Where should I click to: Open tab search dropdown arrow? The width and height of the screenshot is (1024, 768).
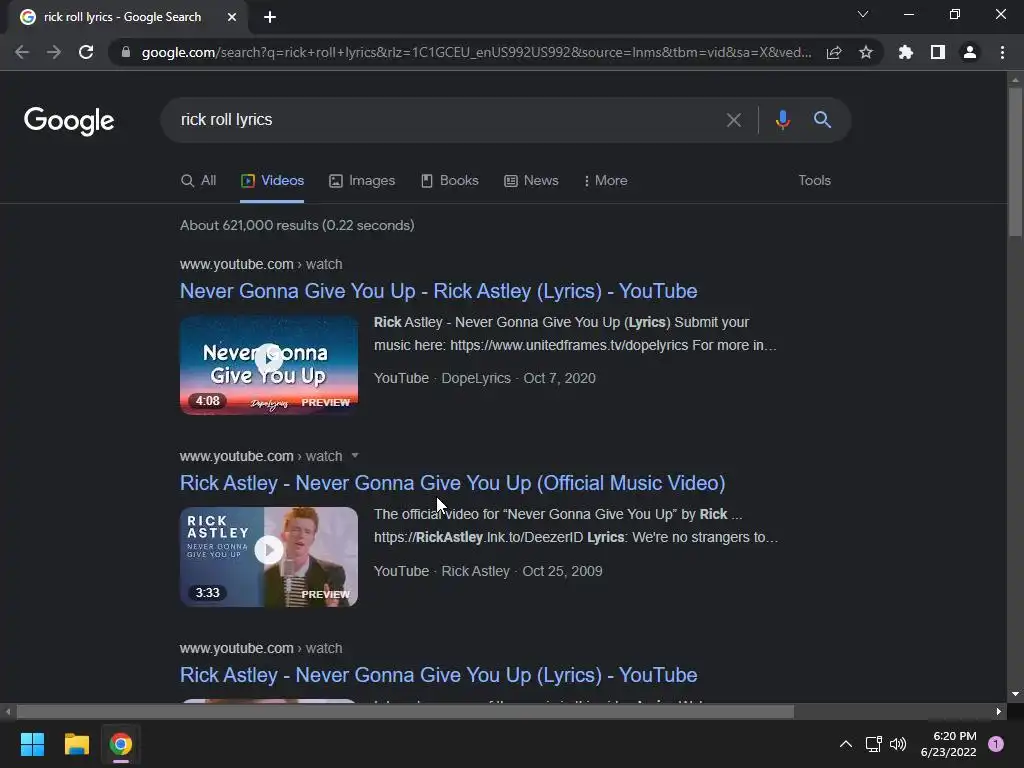tap(863, 14)
